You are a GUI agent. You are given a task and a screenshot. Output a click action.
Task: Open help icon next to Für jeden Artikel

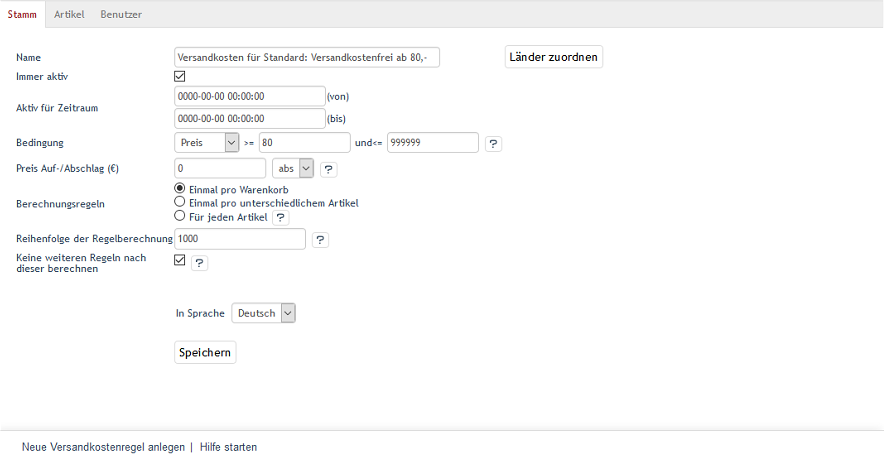pyautogui.click(x=281, y=217)
